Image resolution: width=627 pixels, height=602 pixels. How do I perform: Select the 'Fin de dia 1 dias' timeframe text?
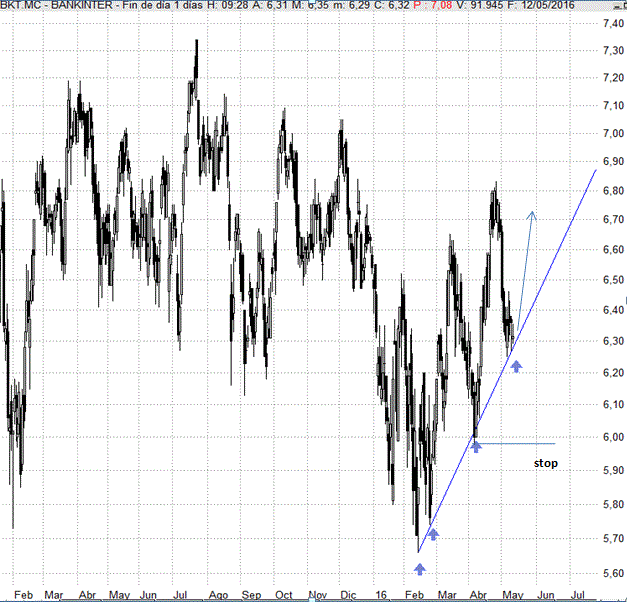coord(162,5)
